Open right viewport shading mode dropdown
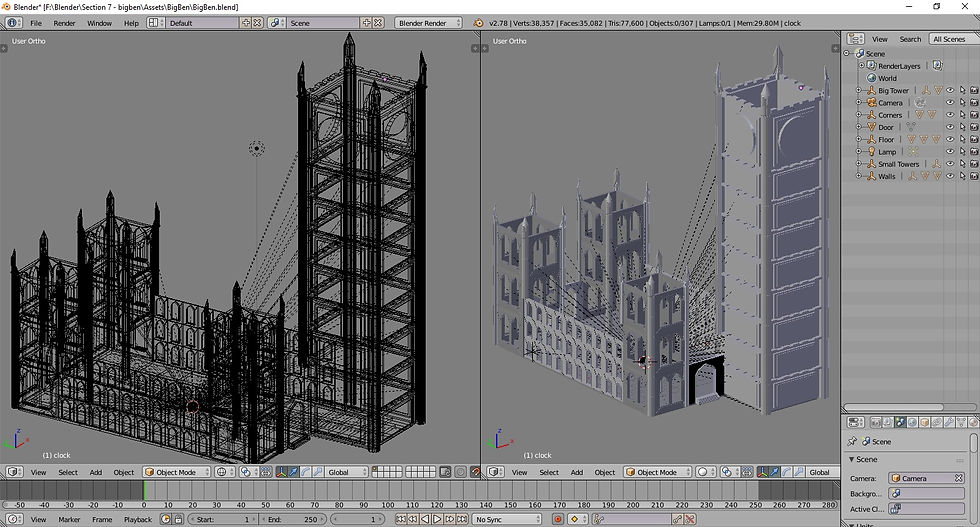This screenshot has width=980, height=527. coord(706,472)
